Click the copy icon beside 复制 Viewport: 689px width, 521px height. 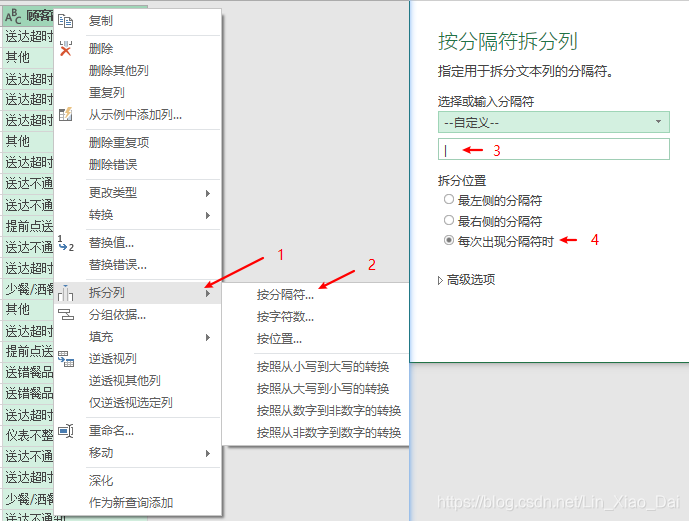[65, 21]
